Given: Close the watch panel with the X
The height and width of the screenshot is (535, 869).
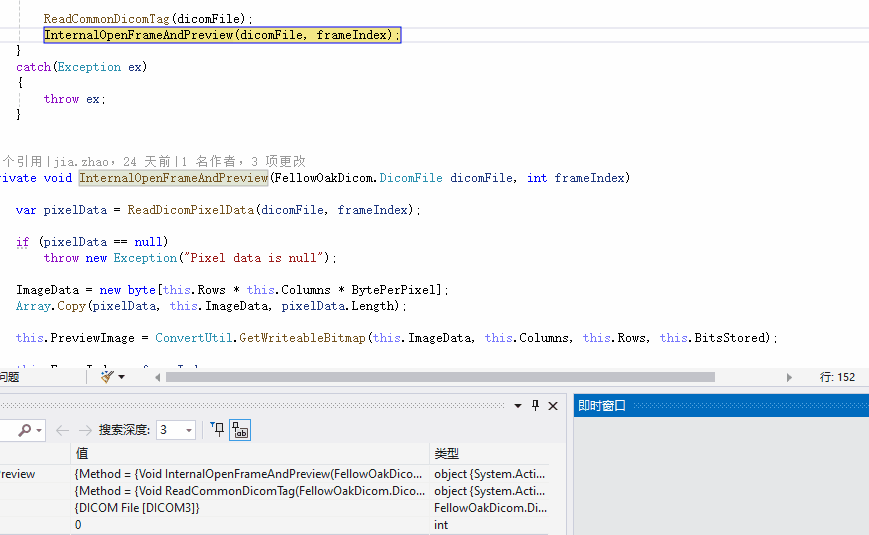Looking at the screenshot, I should click(x=553, y=406).
